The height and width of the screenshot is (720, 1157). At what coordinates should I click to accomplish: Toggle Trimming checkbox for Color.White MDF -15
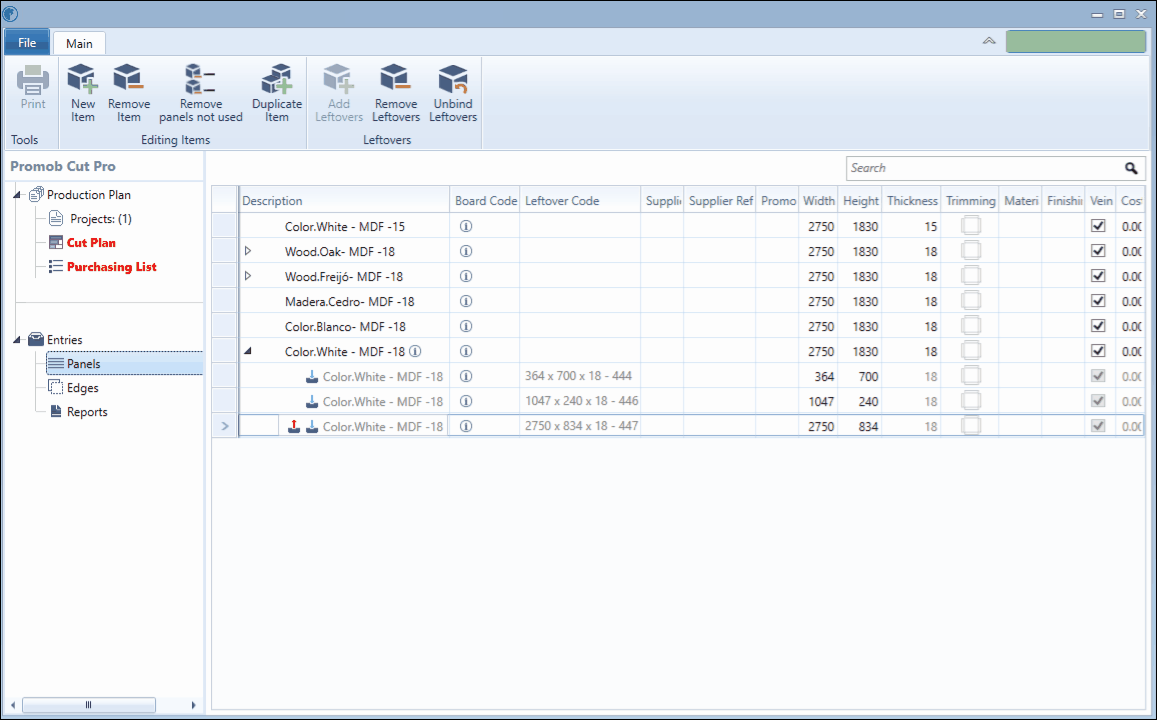(971, 226)
